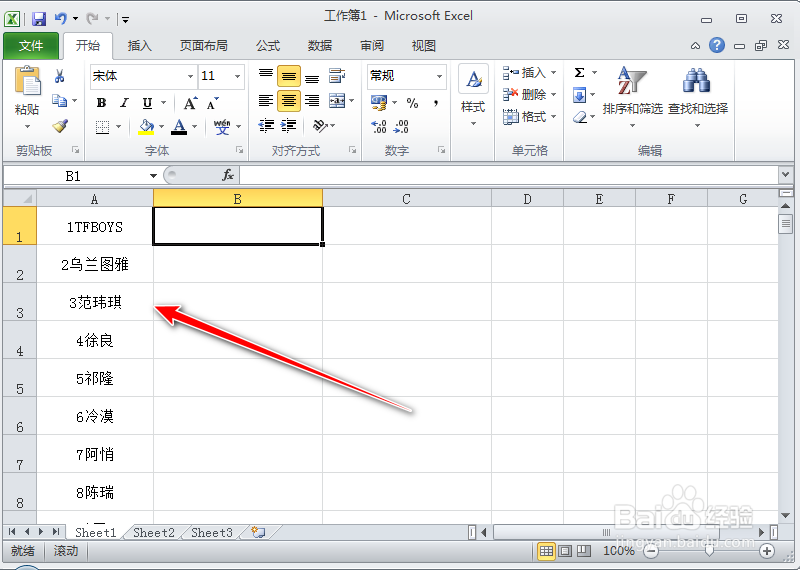Click the decrease decimal icon
The height and width of the screenshot is (570, 800).
click(x=402, y=126)
